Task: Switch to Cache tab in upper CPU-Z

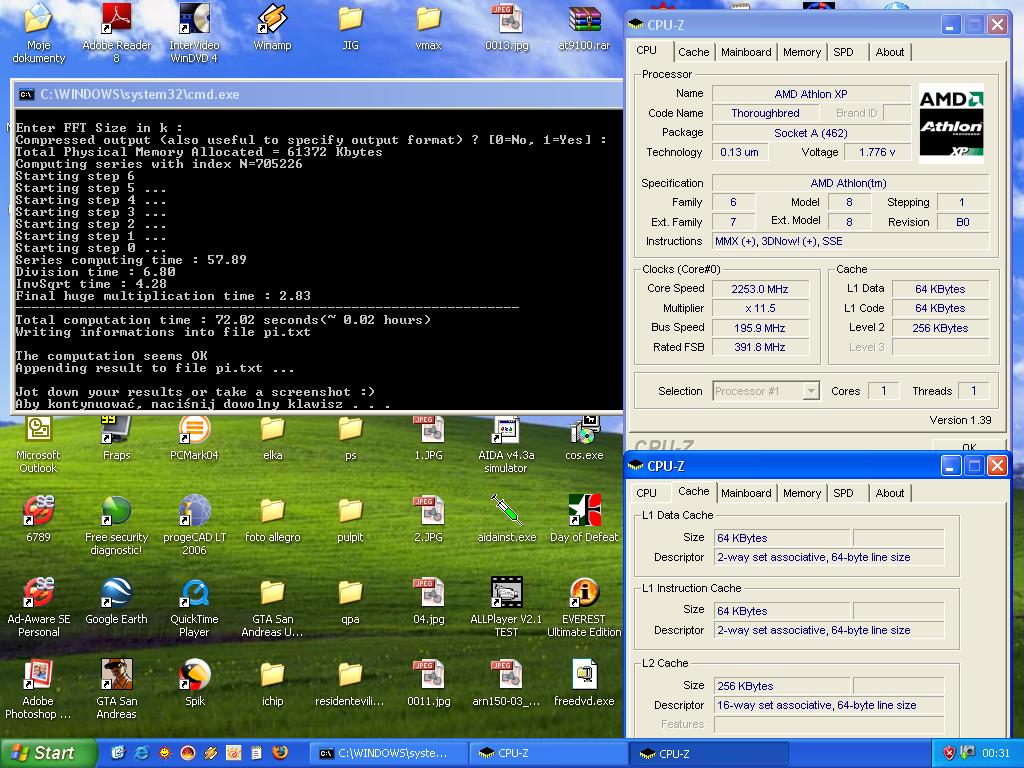Action: (x=693, y=52)
